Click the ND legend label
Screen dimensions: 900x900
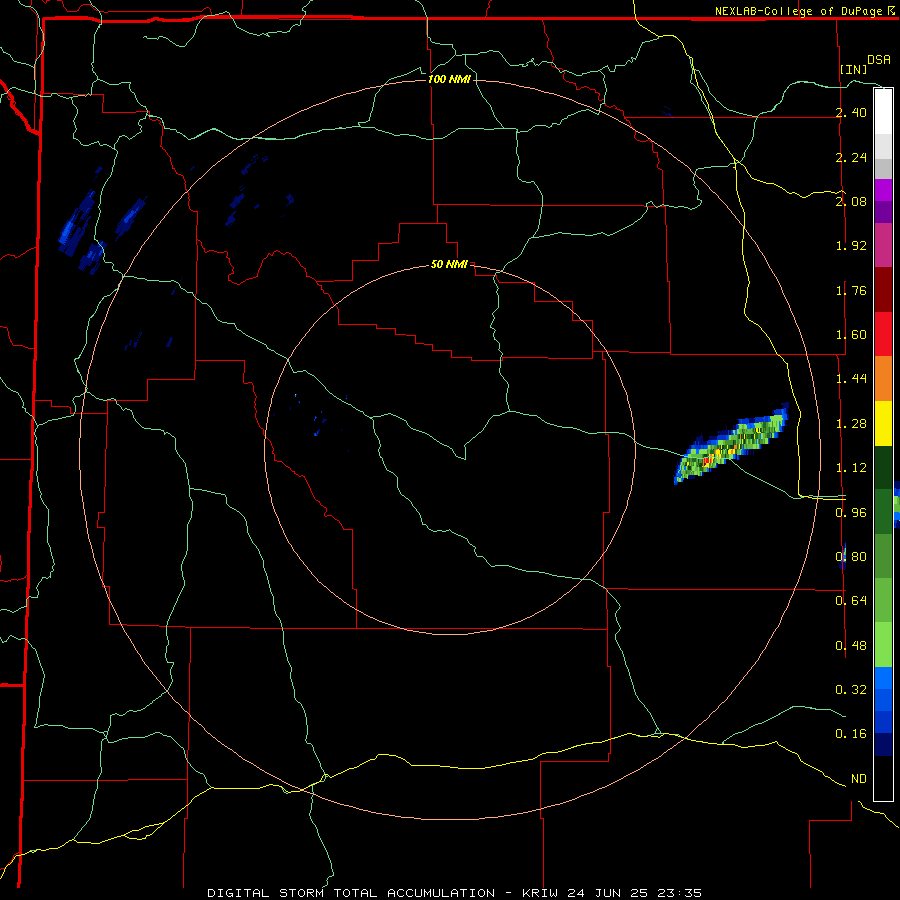click(x=859, y=779)
